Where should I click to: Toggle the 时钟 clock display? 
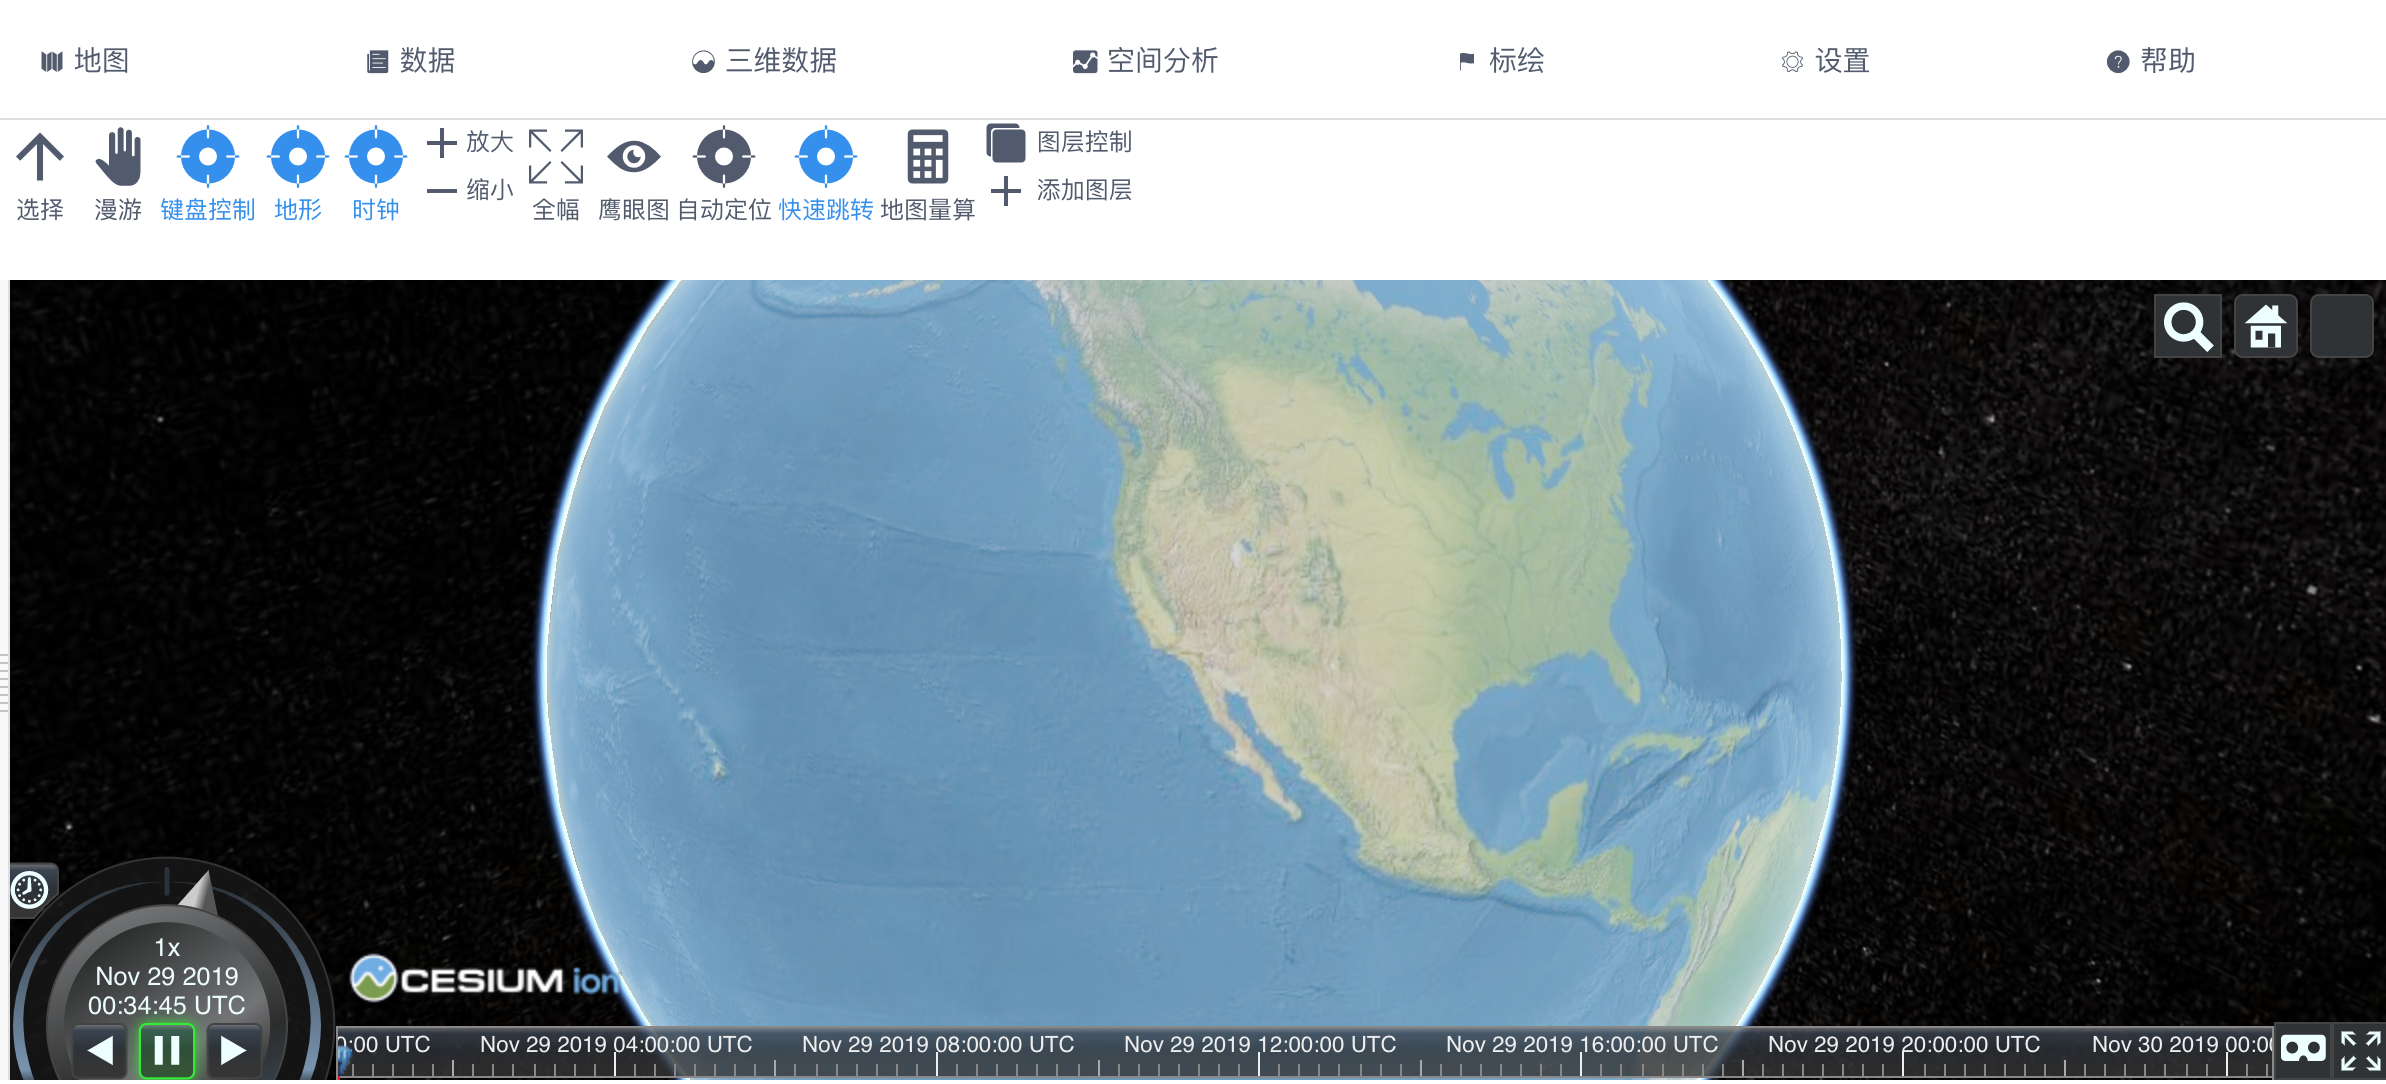pos(376,158)
